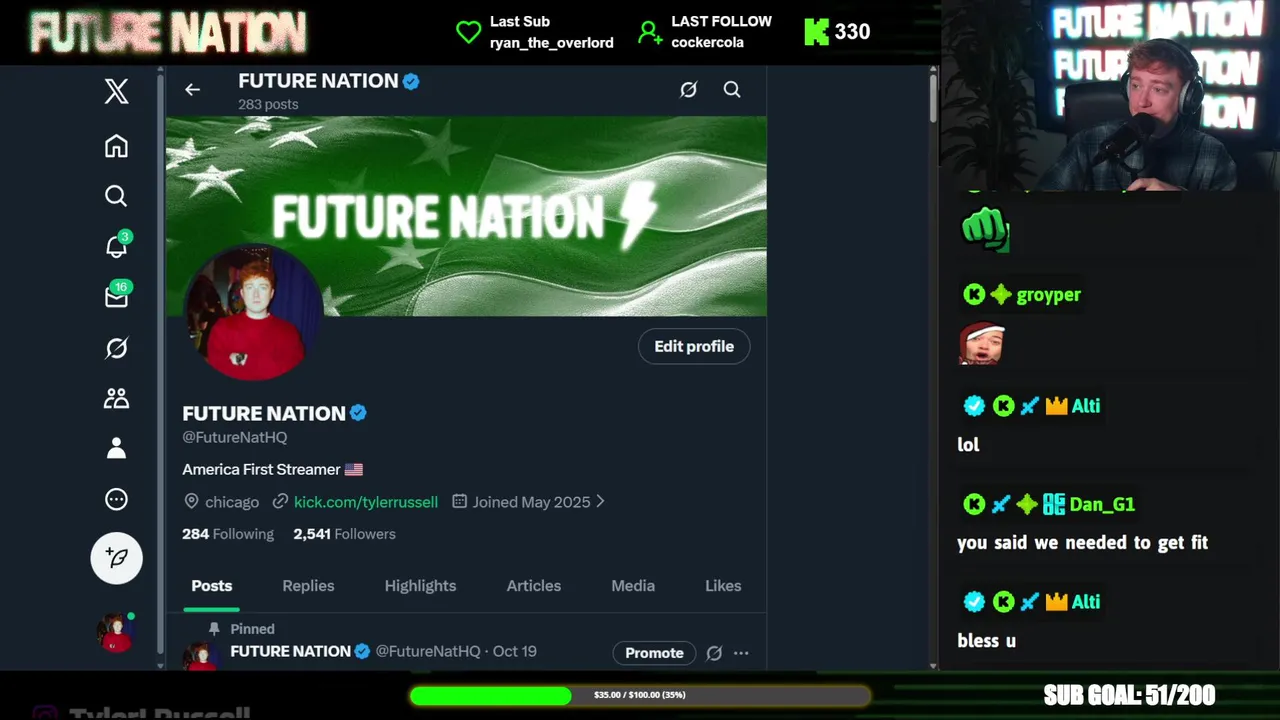Open Messages envelope icon
This screenshot has width=1280, height=720.
pyautogui.click(x=116, y=297)
